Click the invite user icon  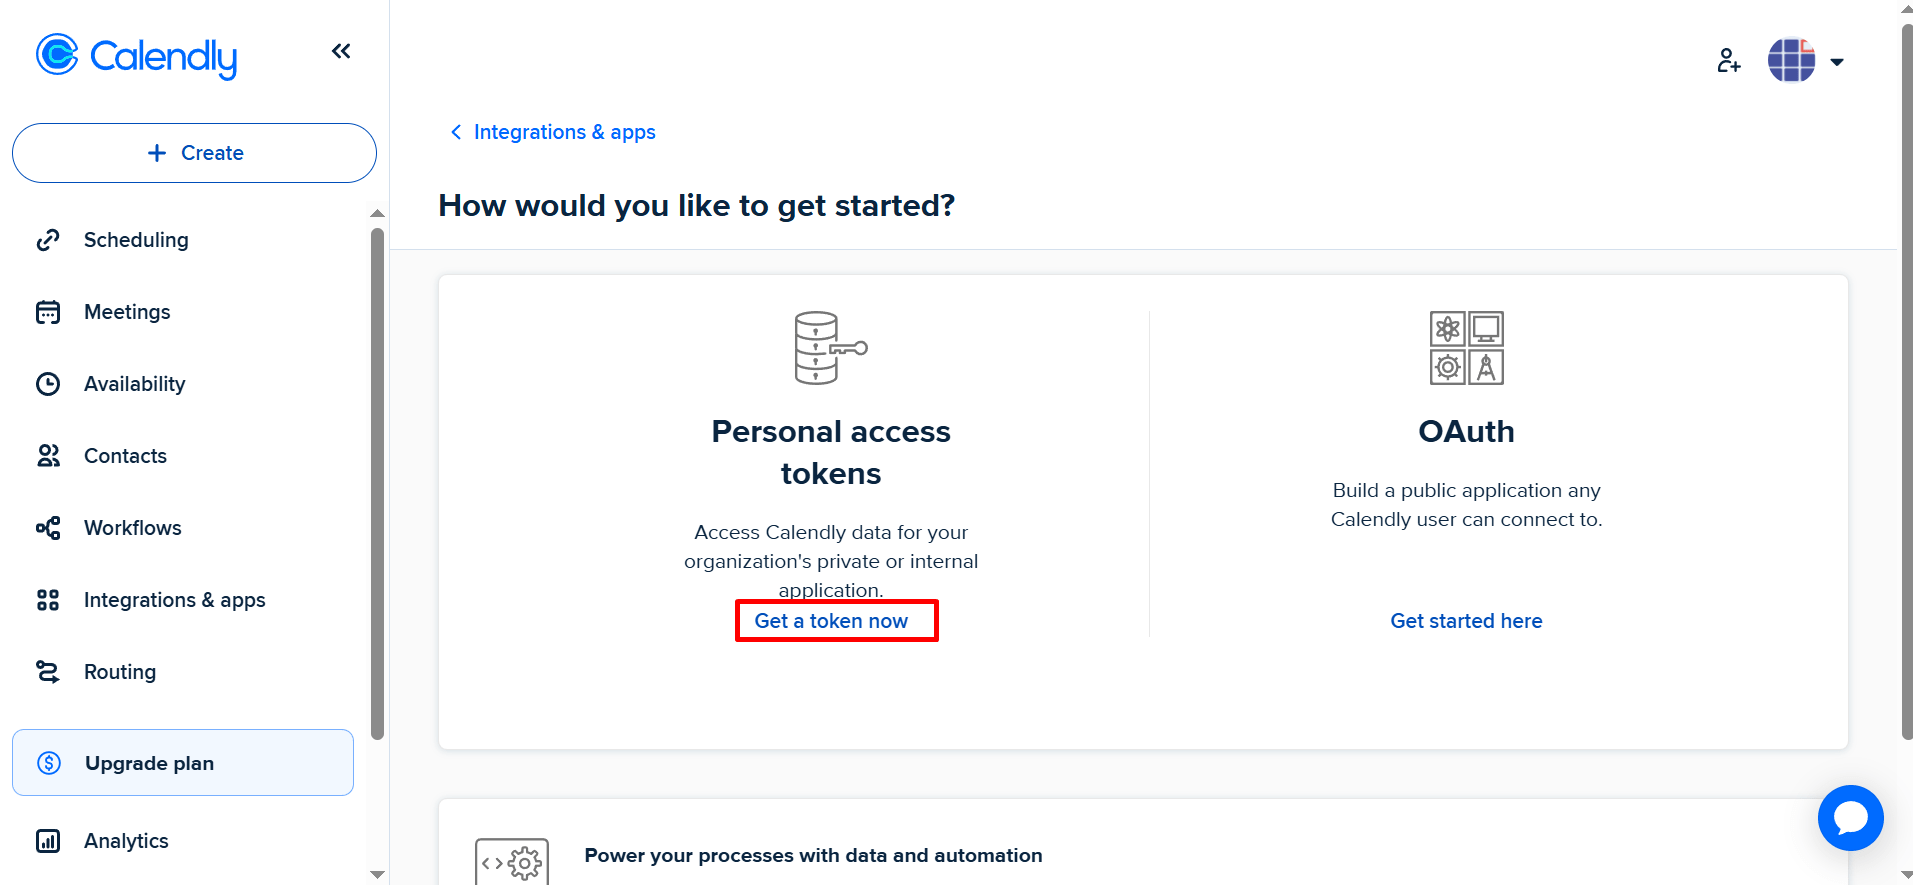coord(1729,61)
